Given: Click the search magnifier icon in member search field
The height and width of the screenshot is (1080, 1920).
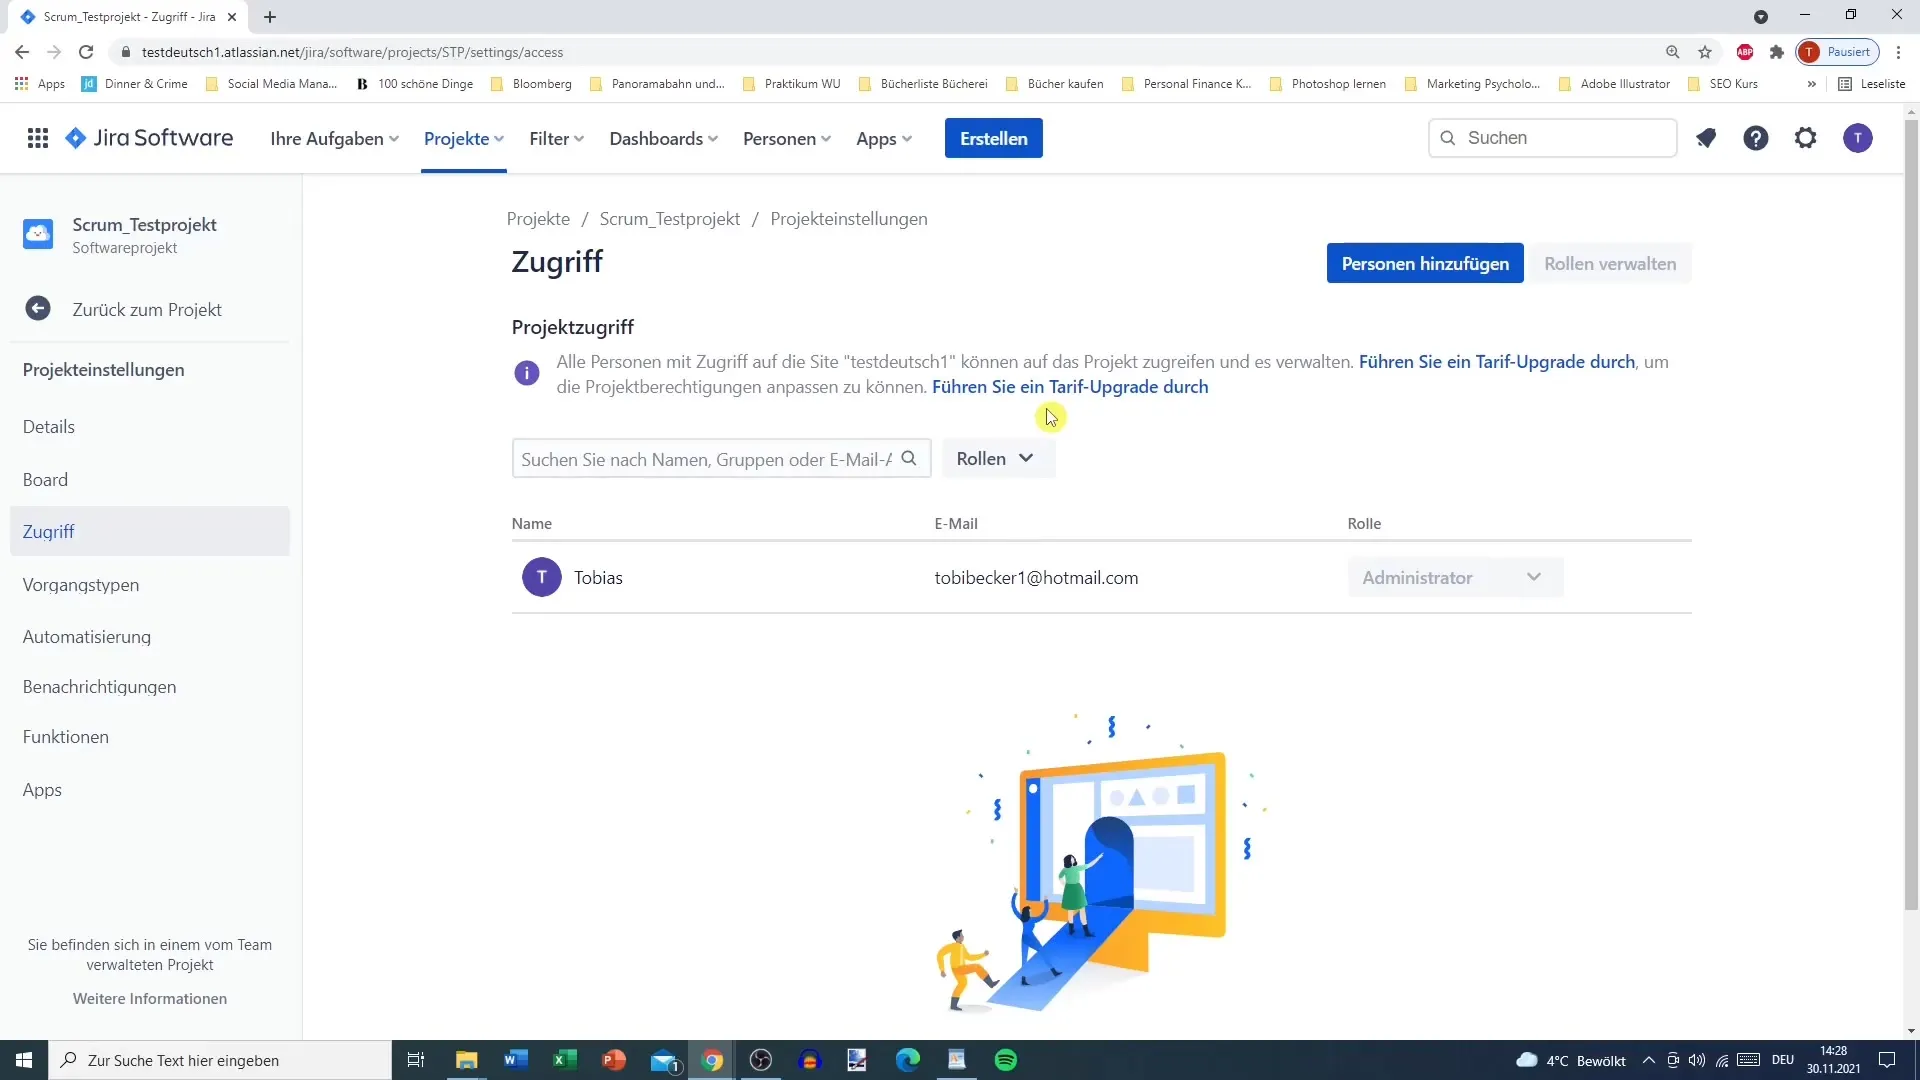Looking at the screenshot, I should click(909, 458).
